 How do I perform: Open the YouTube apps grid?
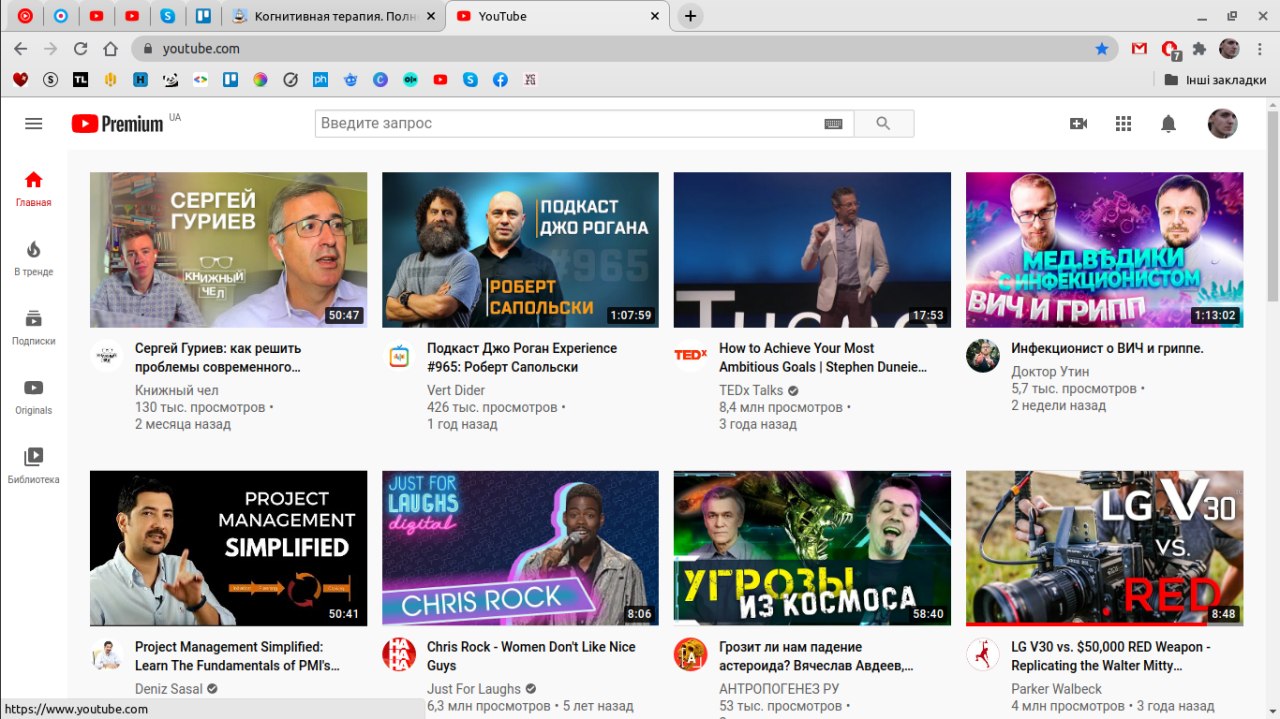1123,123
